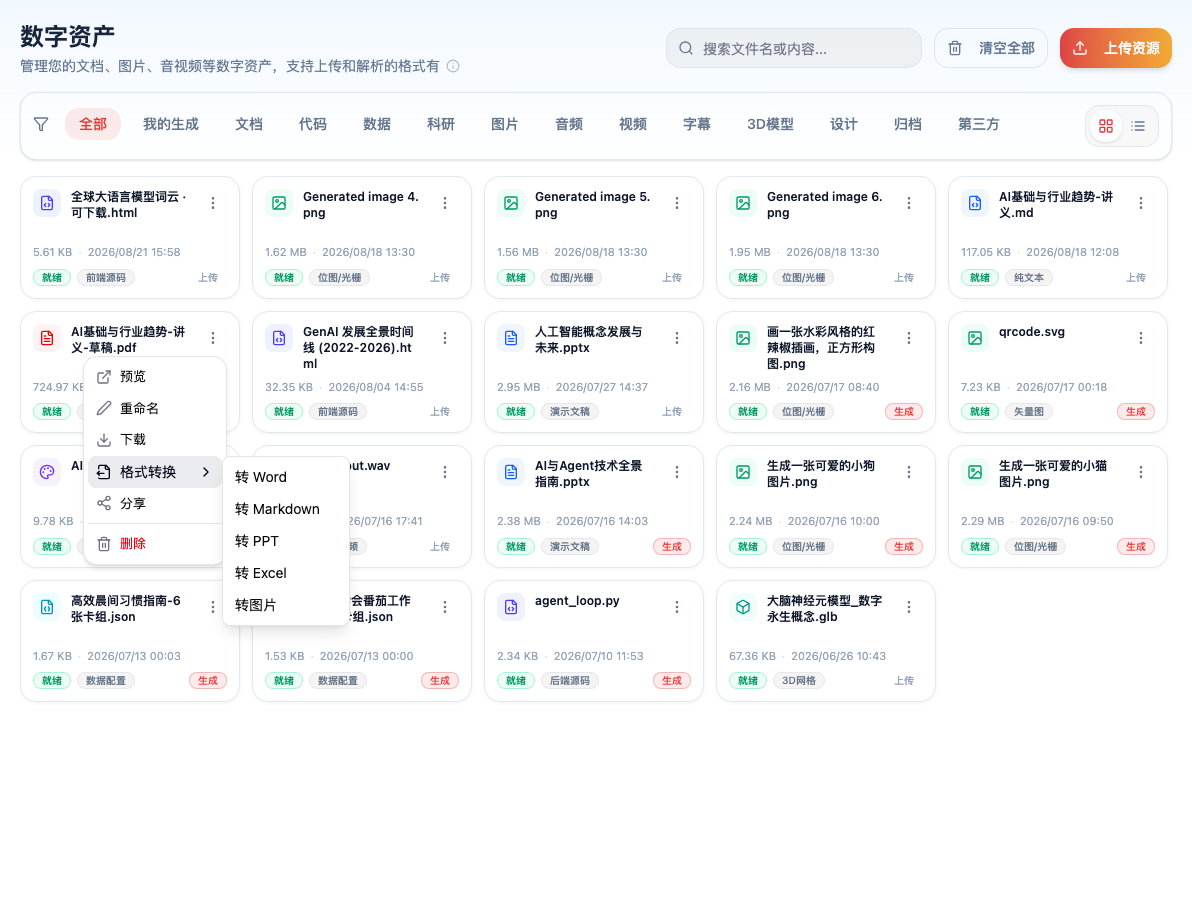Viewport: 1192px width, 900px height.
Task: Choose 下载 in the context menu
Action: coord(155,439)
